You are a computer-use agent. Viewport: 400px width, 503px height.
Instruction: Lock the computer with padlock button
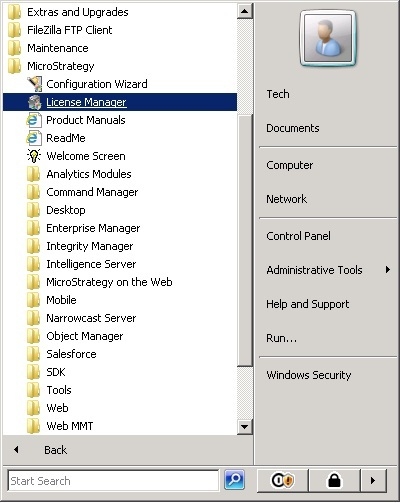click(334, 480)
